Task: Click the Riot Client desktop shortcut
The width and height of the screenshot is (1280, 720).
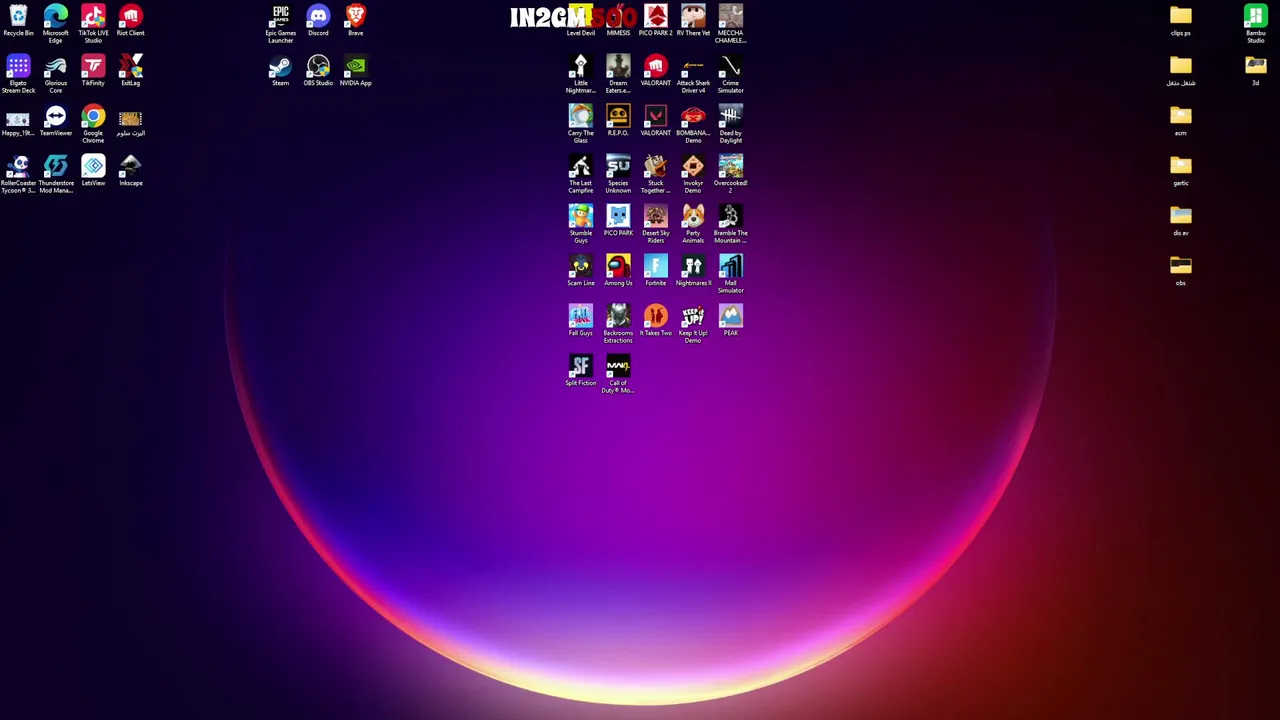Action: pos(131,16)
